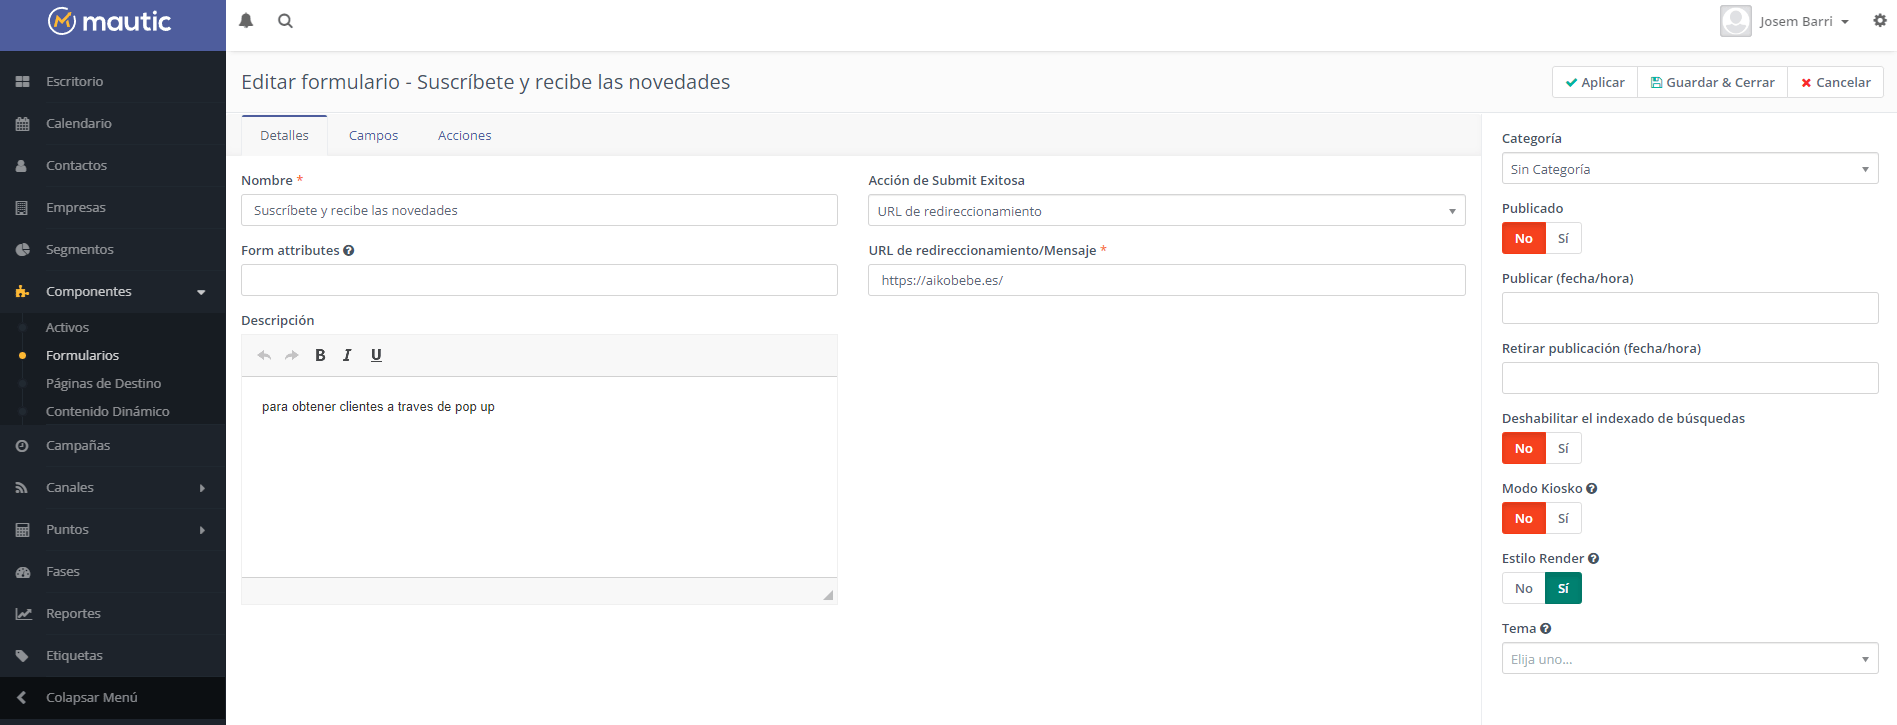Click the Canales RSS icon
This screenshot has height=725, width=1897.
point(22,488)
